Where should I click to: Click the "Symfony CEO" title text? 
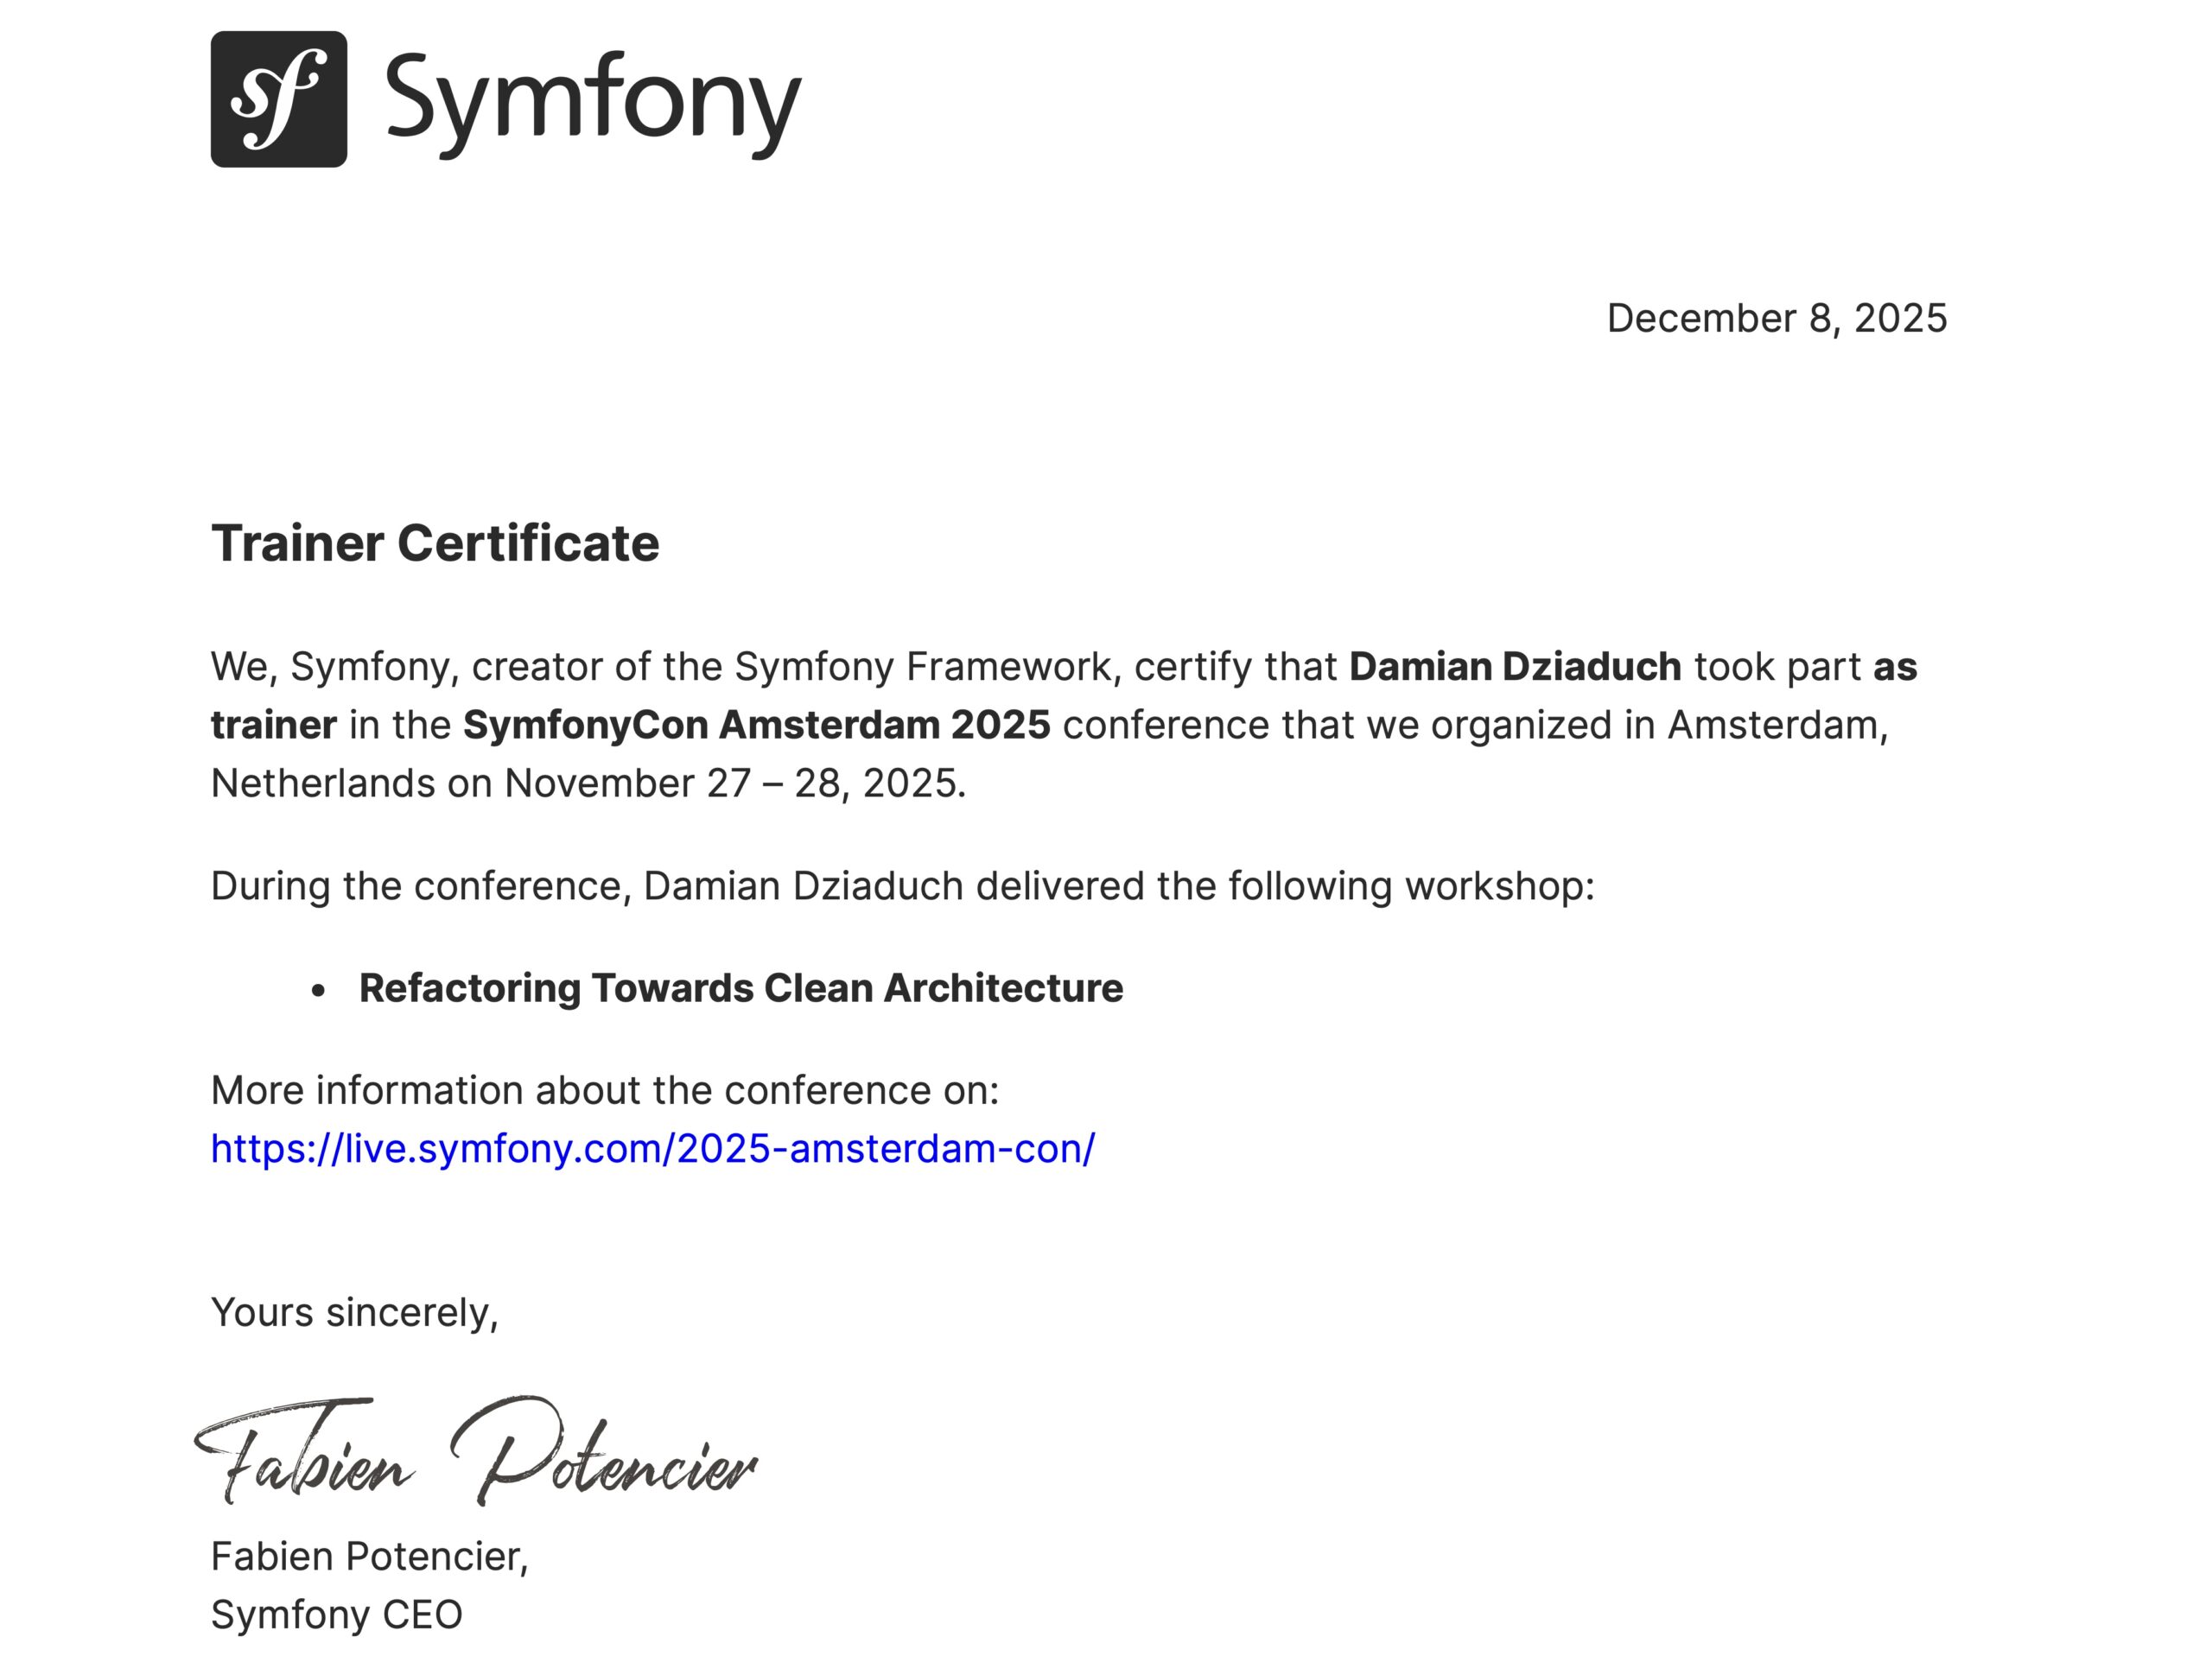[336, 1614]
